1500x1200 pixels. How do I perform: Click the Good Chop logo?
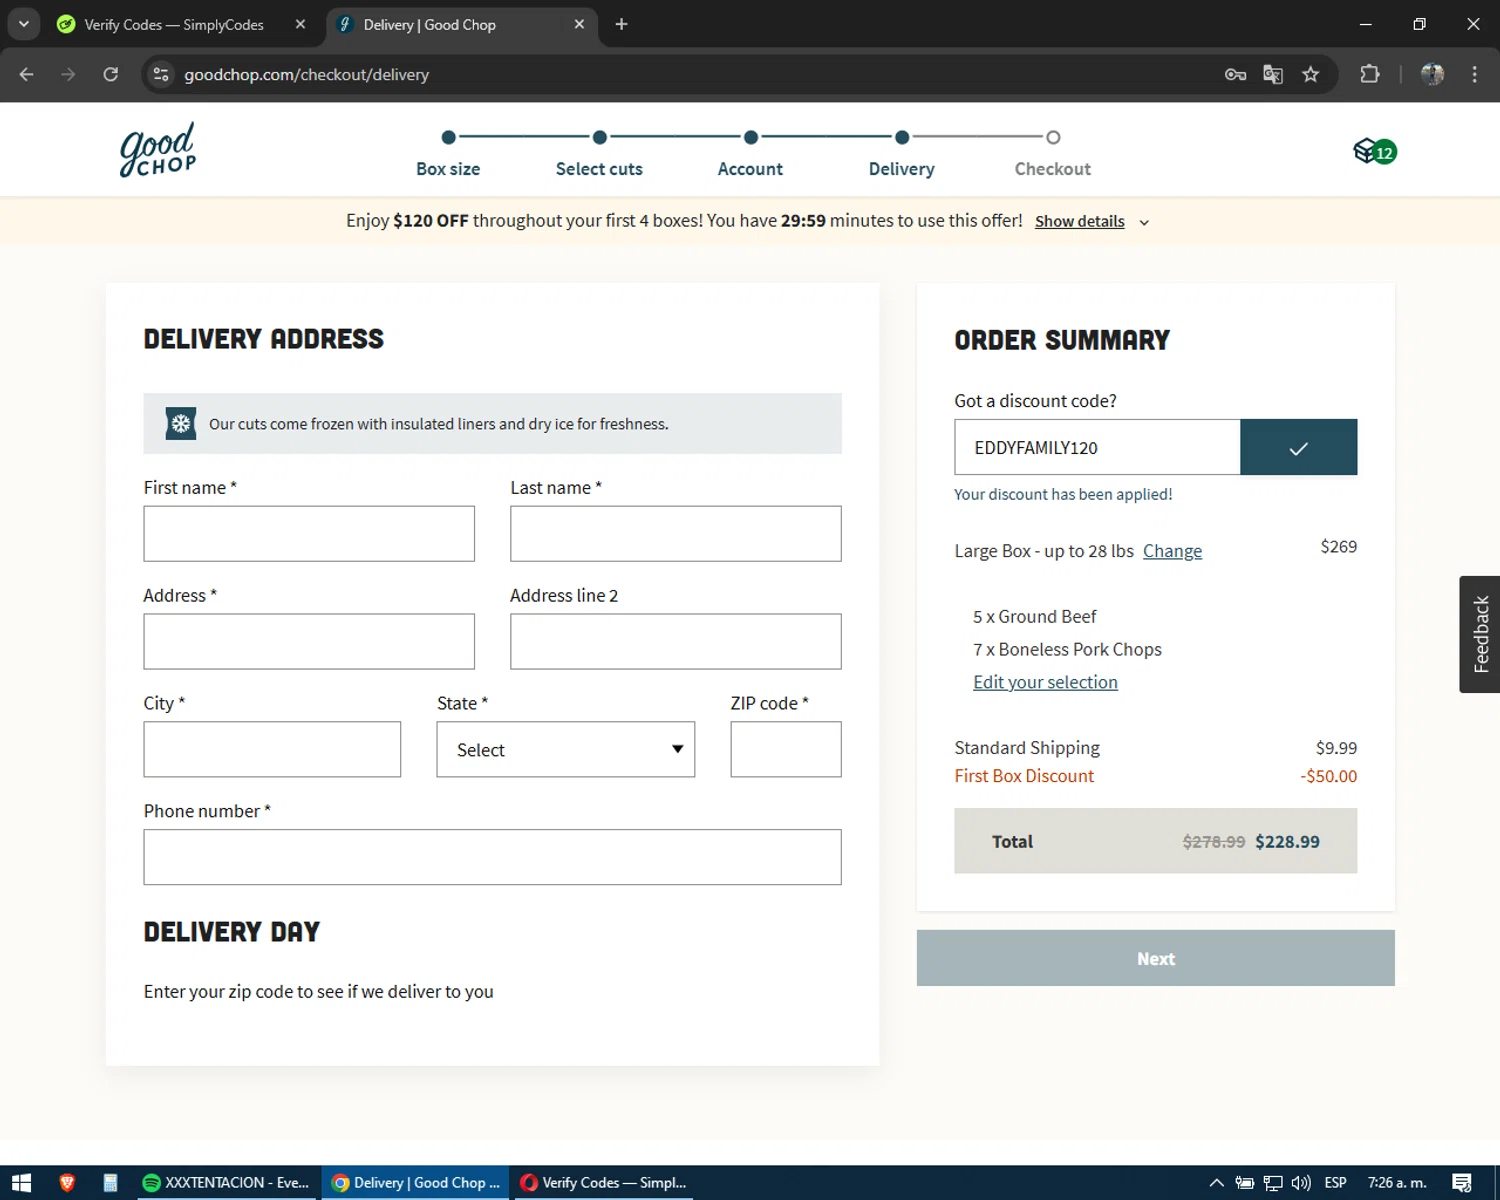158,150
